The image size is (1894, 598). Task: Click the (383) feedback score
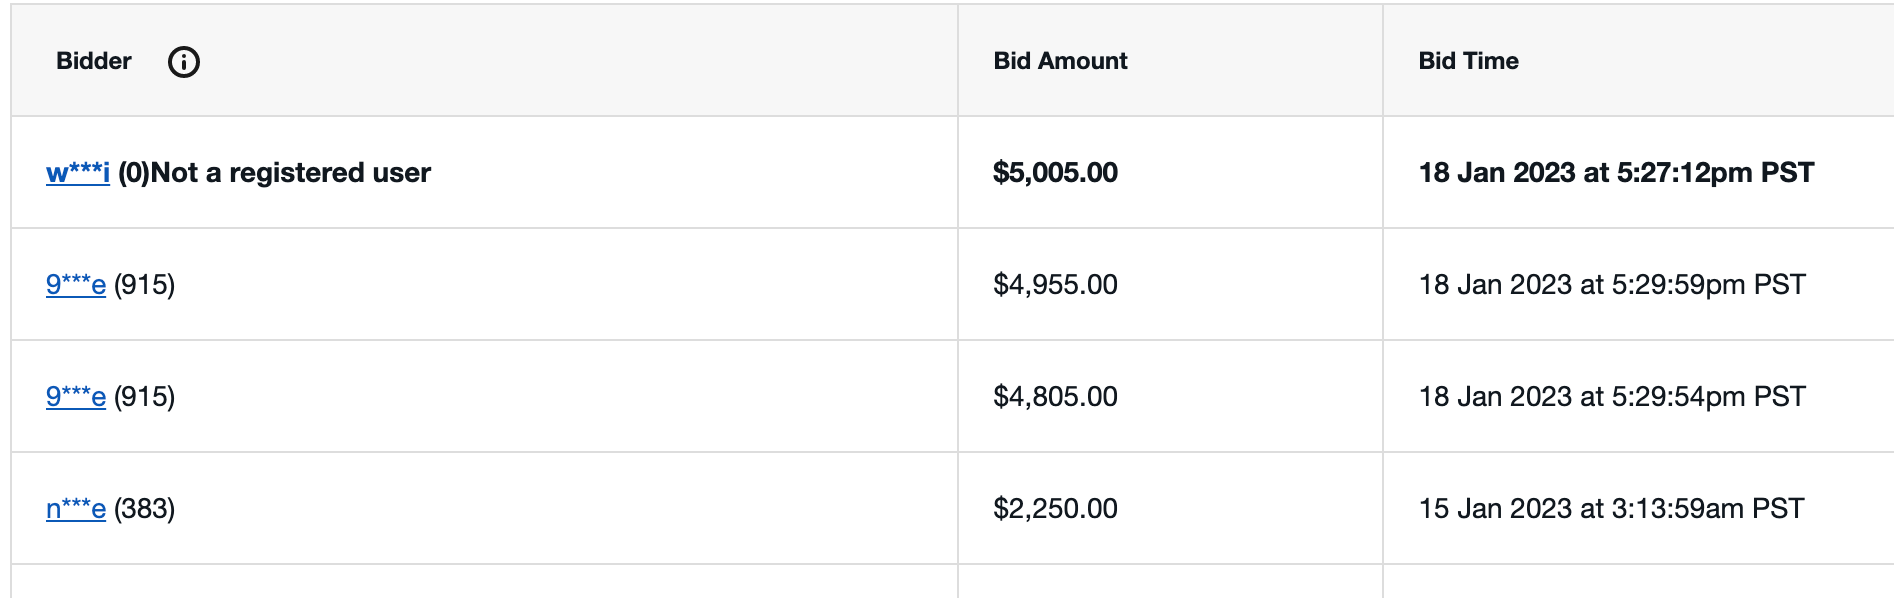click(145, 509)
